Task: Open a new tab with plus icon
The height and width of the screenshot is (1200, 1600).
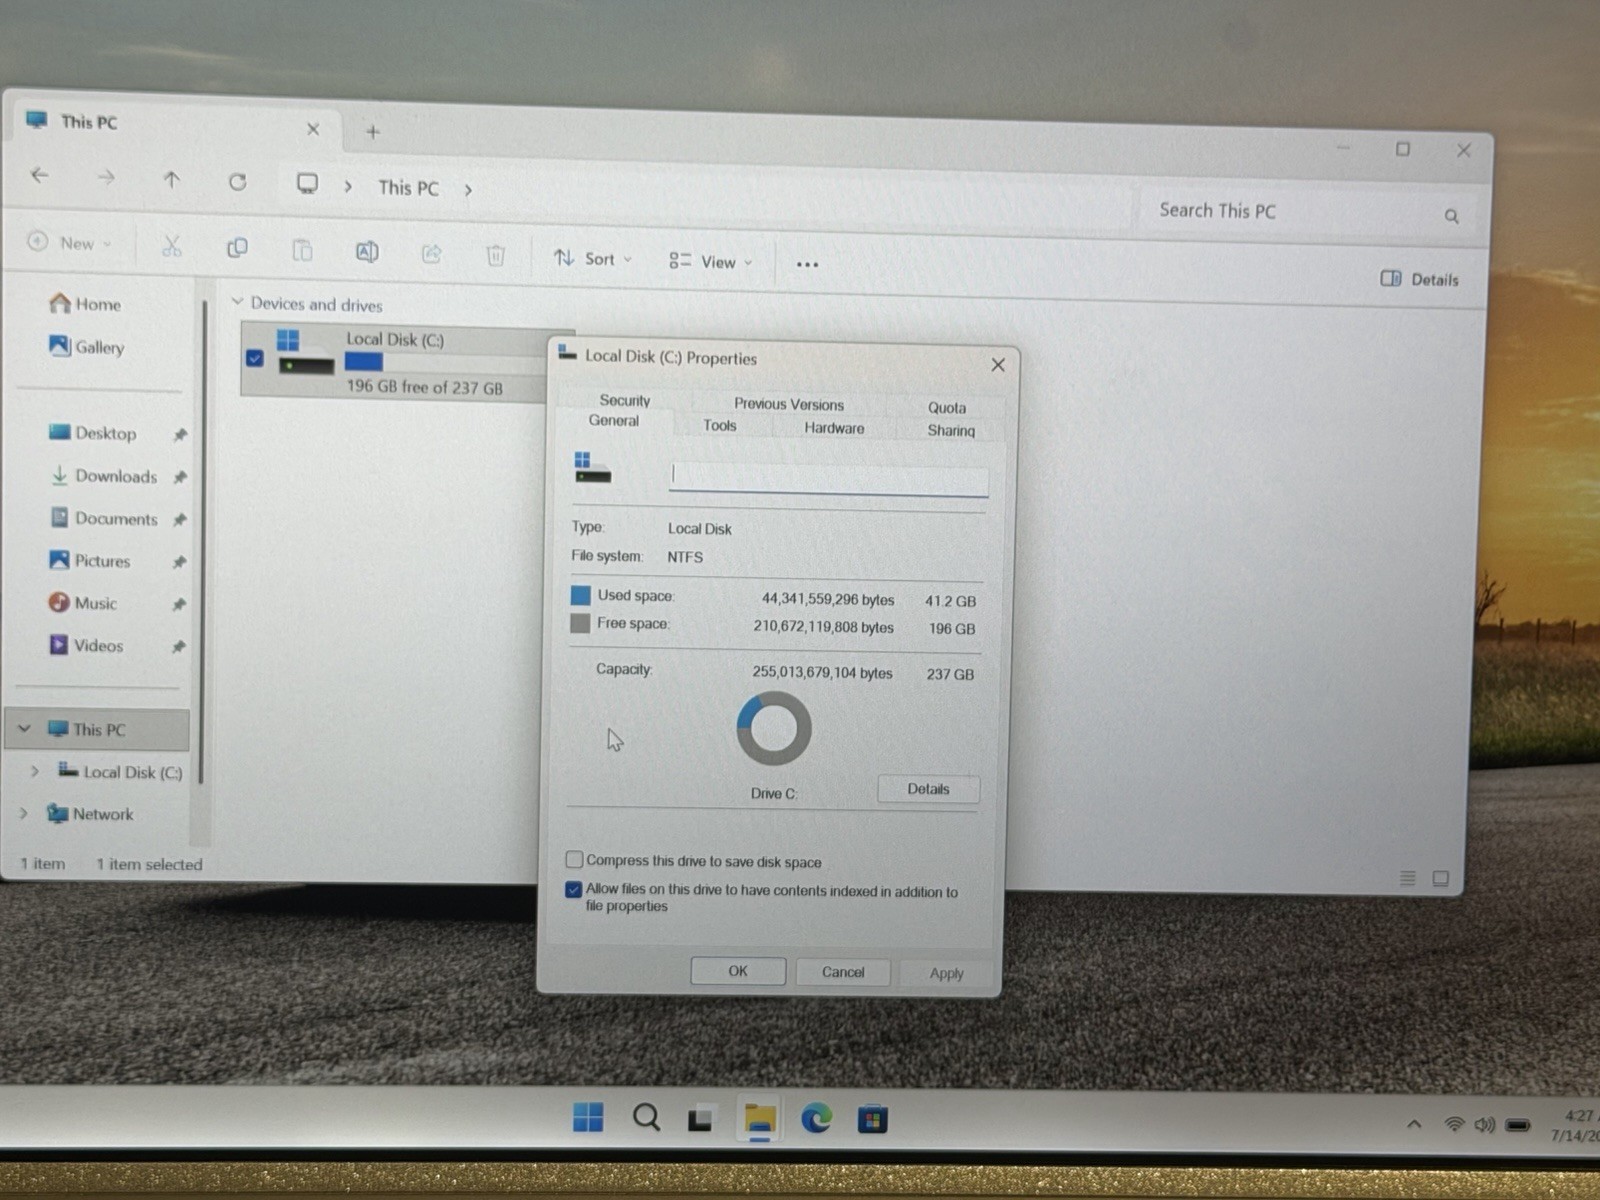Action: (x=372, y=132)
